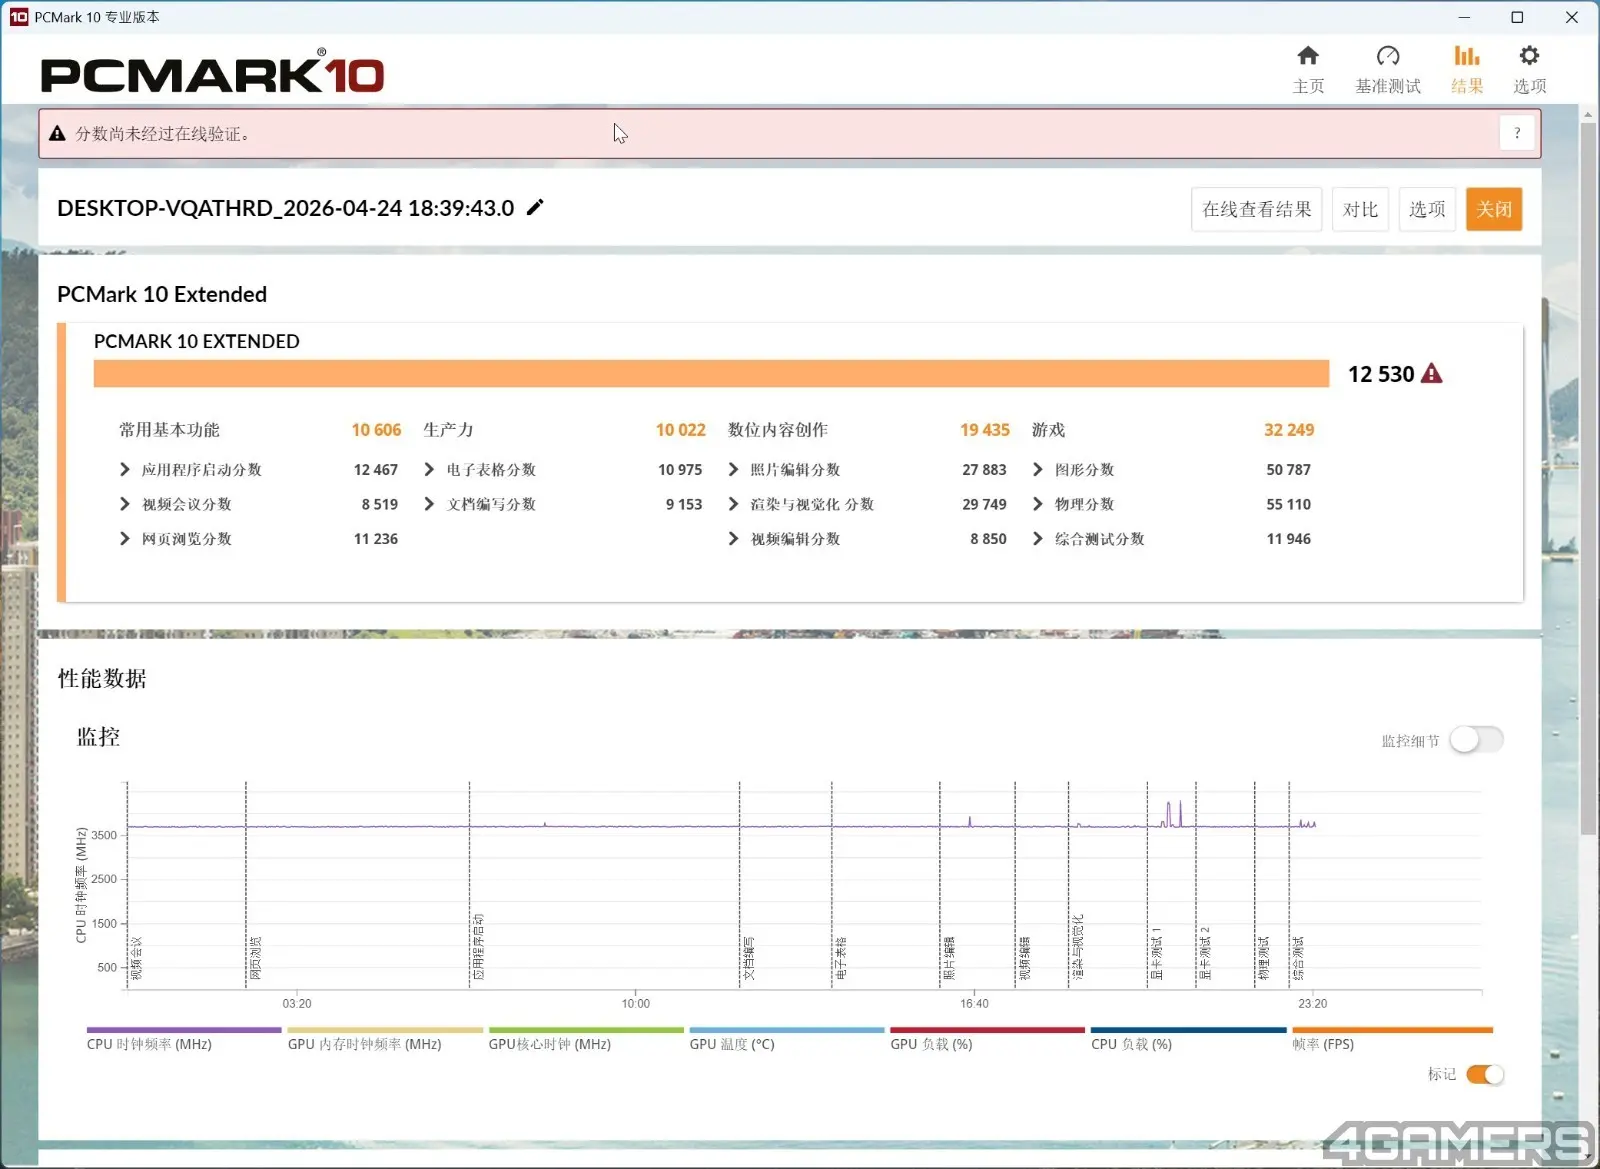Click the red warning triangle beside 12 530
This screenshot has height=1169, width=1600.
pos(1432,374)
